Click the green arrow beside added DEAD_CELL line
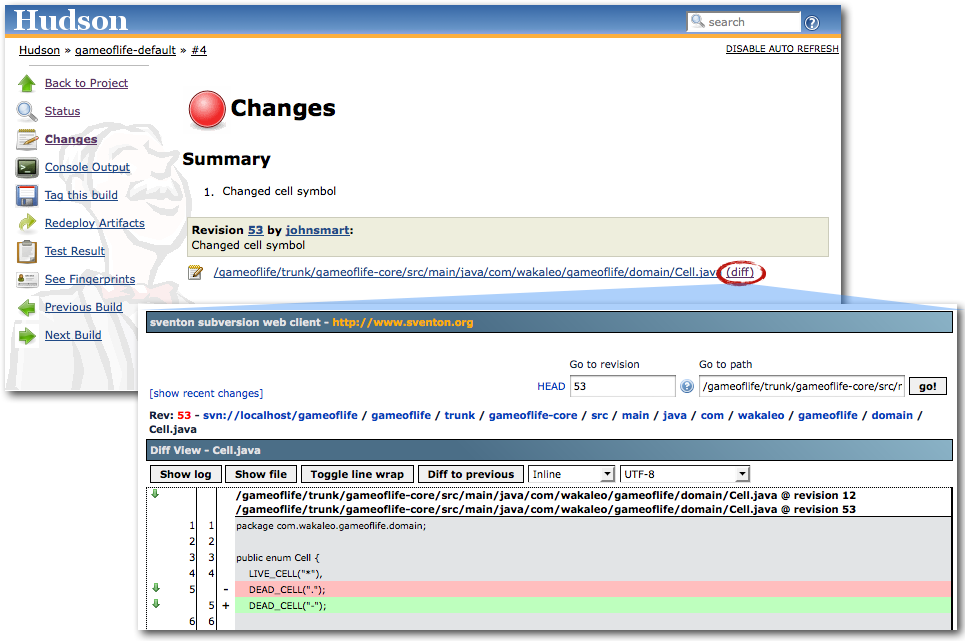965x641 pixels. tap(156, 604)
